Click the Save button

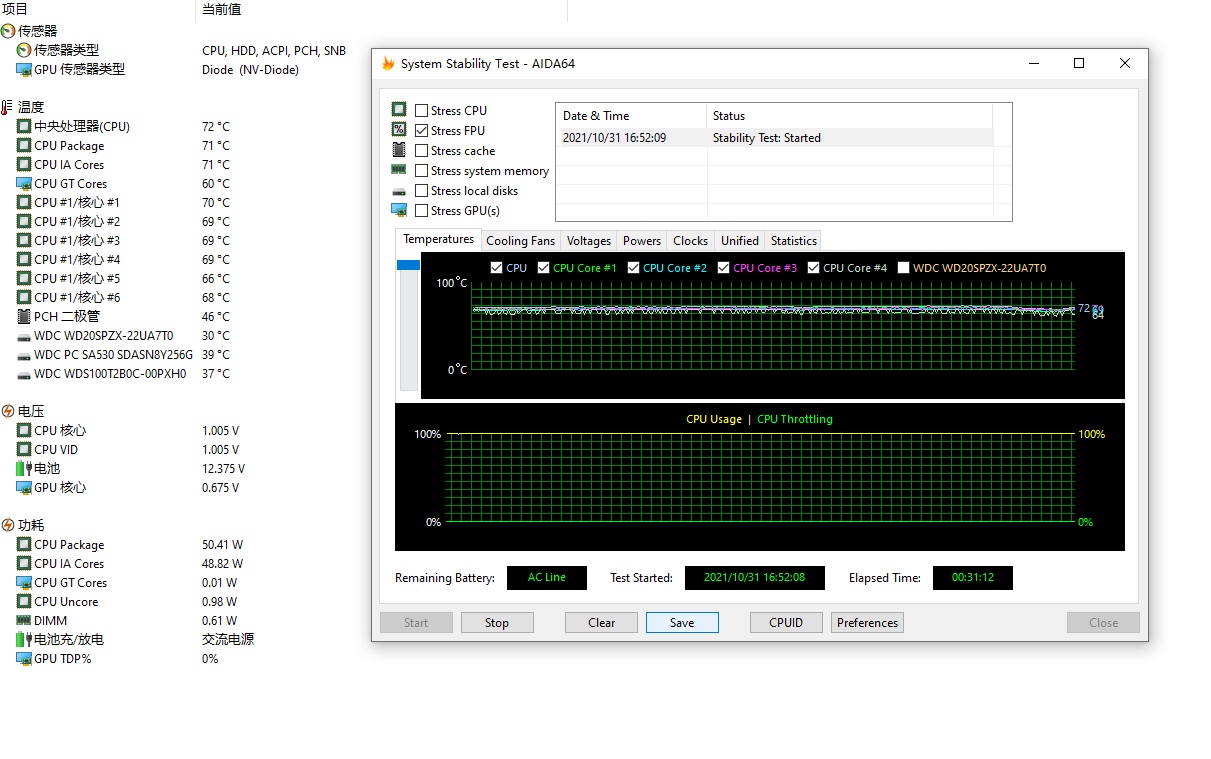tap(682, 622)
